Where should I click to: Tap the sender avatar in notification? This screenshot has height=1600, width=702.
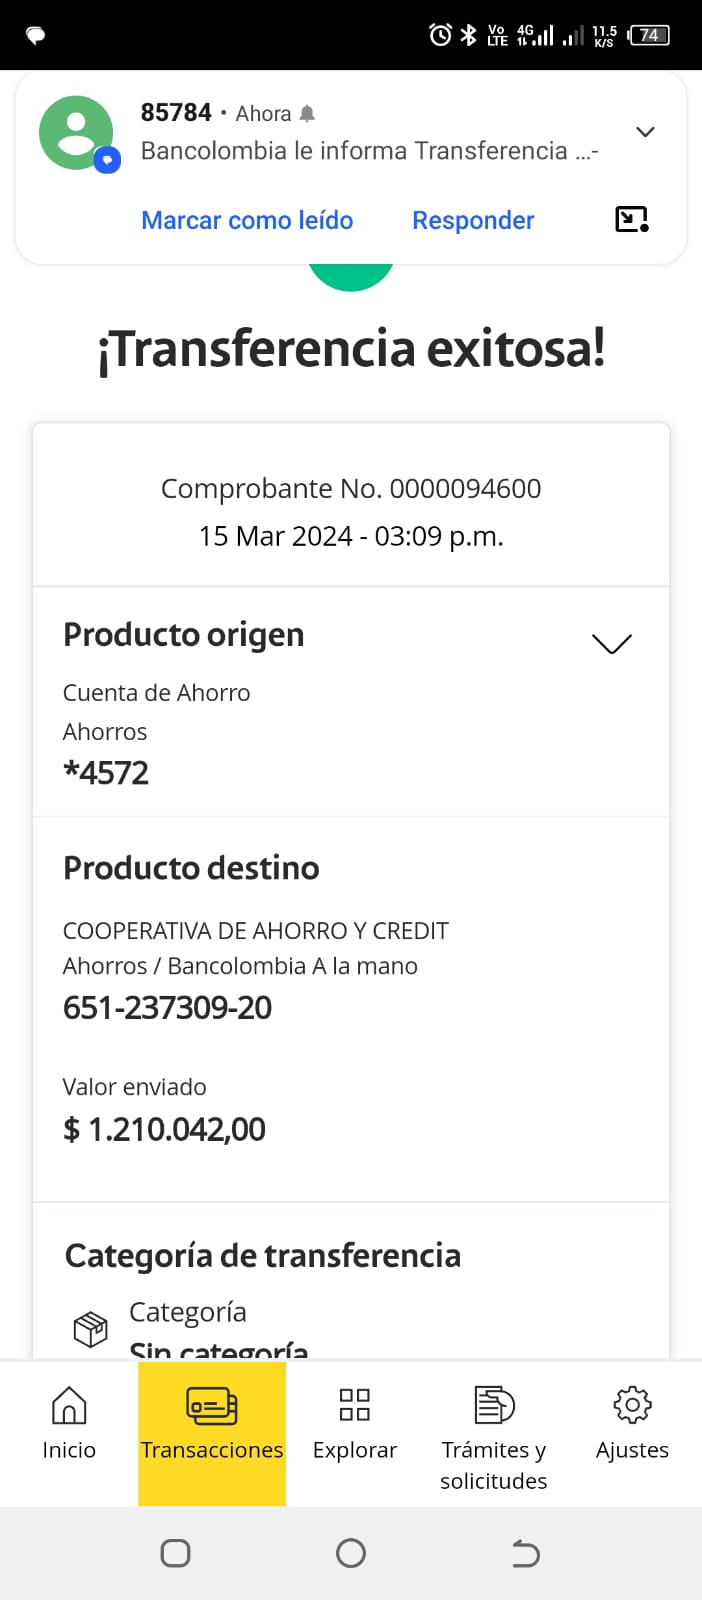point(76,133)
